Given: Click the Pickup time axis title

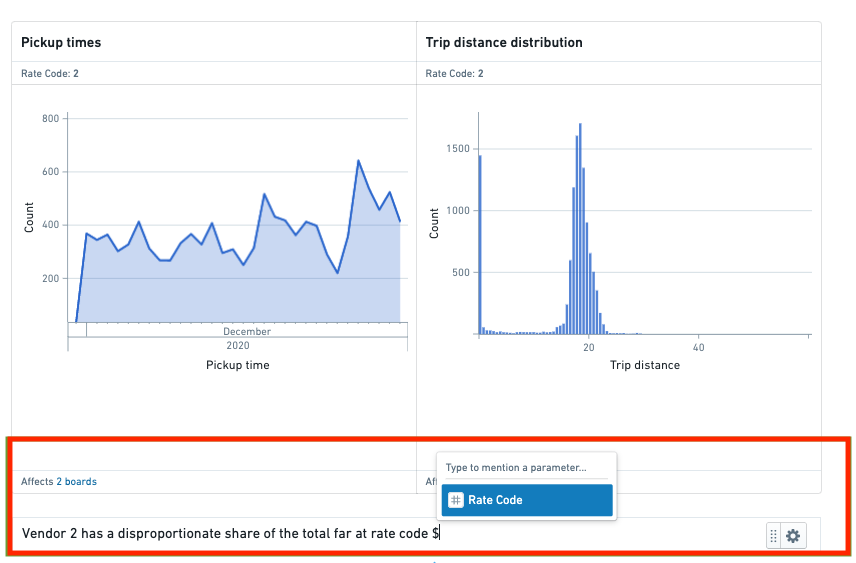Looking at the screenshot, I should pyautogui.click(x=237, y=365).
